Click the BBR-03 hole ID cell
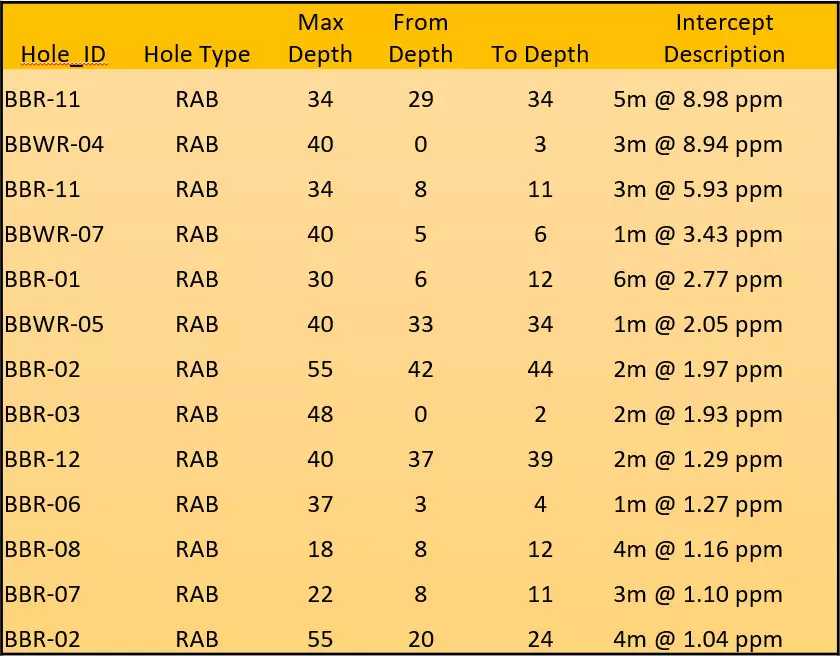The height and width of the screenshot is (656, 840). [x=42, y=414]
